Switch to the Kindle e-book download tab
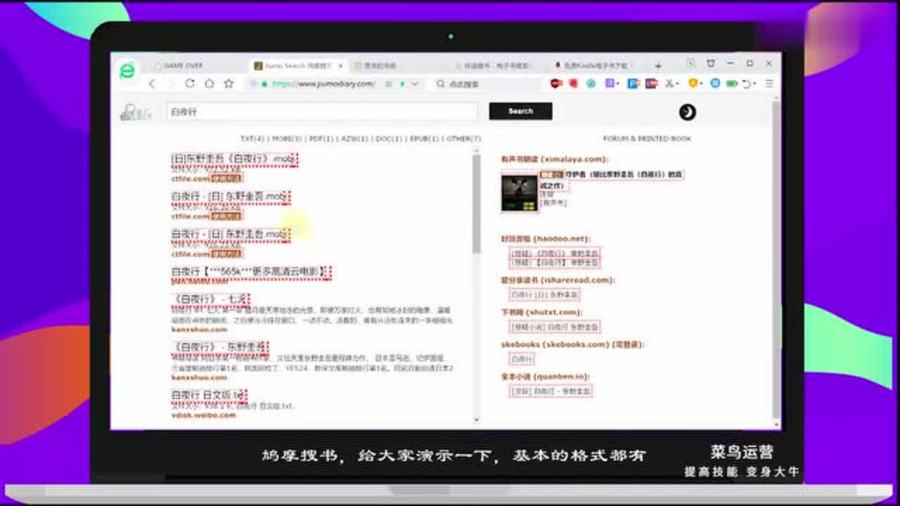This screenshot has height=506, width=900. click(x=598, y=65)
